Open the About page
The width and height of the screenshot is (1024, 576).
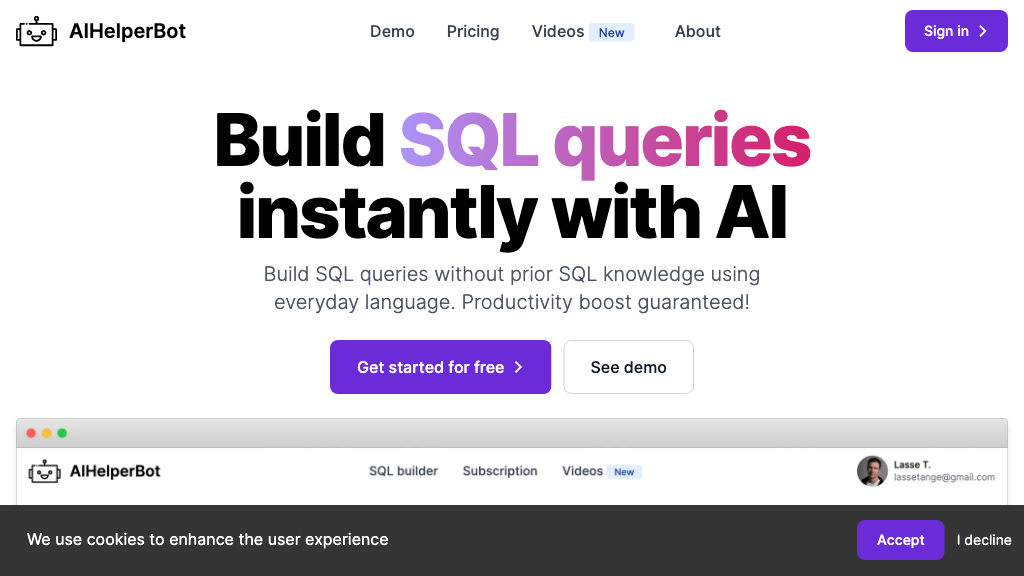pyautogui.click(x=697, y=31)
